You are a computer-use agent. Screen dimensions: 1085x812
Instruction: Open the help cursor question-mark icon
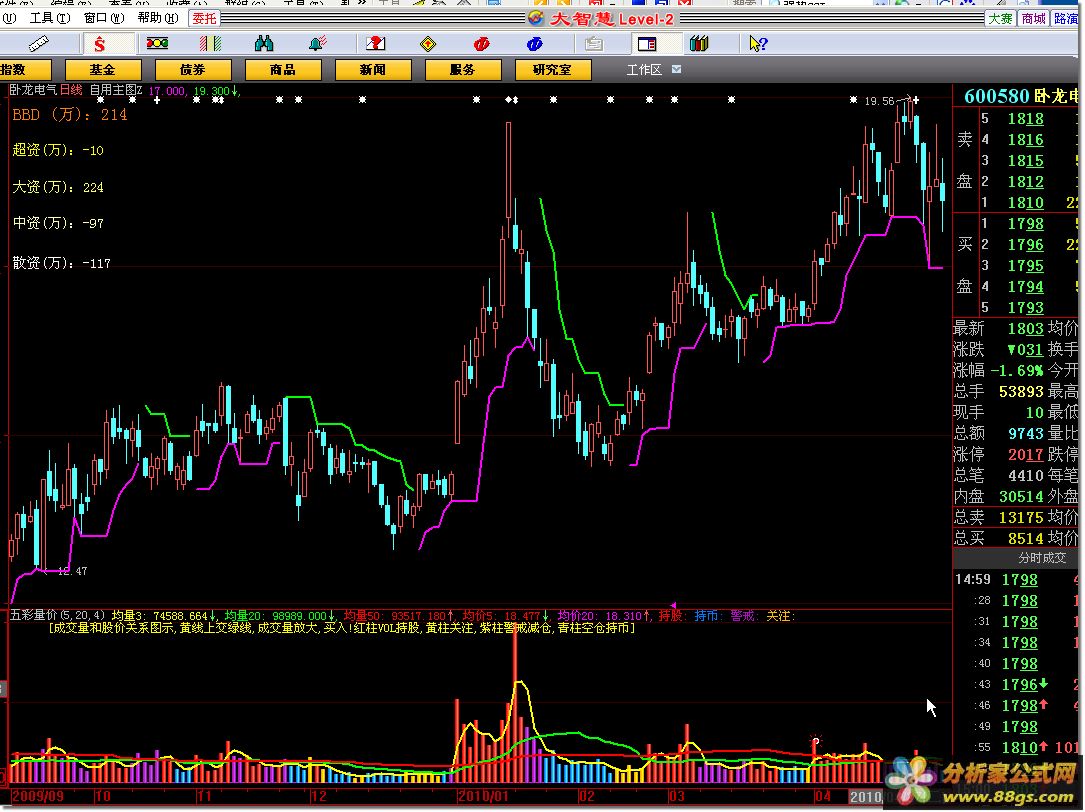click(x=759, y=44)
